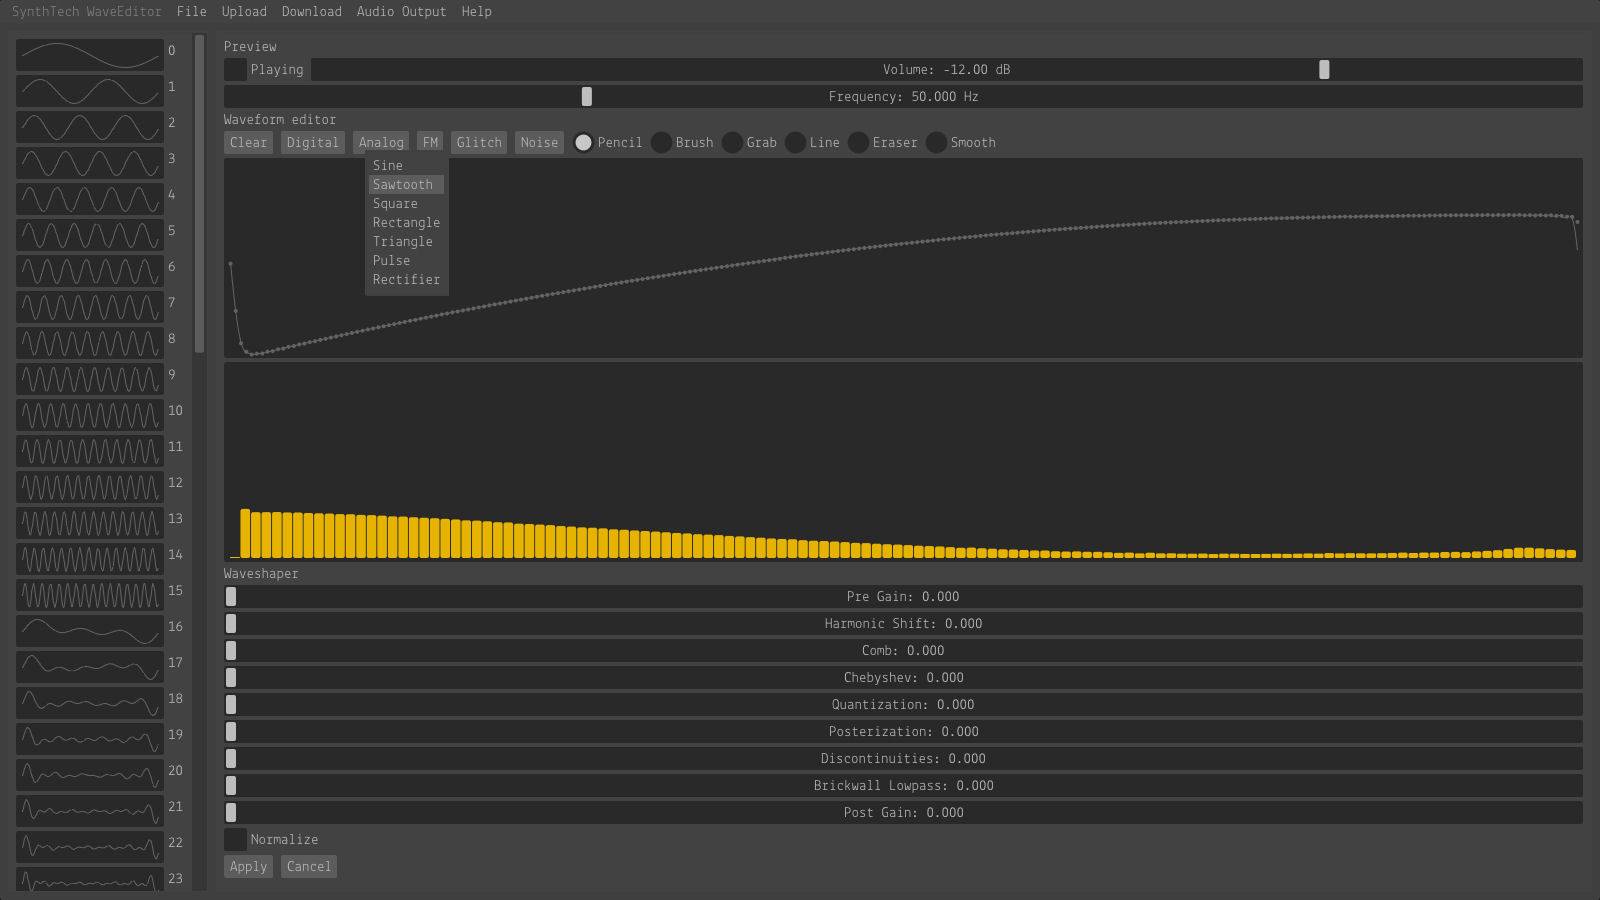Expand the FM waveform menu
This screenshot has width=1600, height=900.
[x=430, y=142]
